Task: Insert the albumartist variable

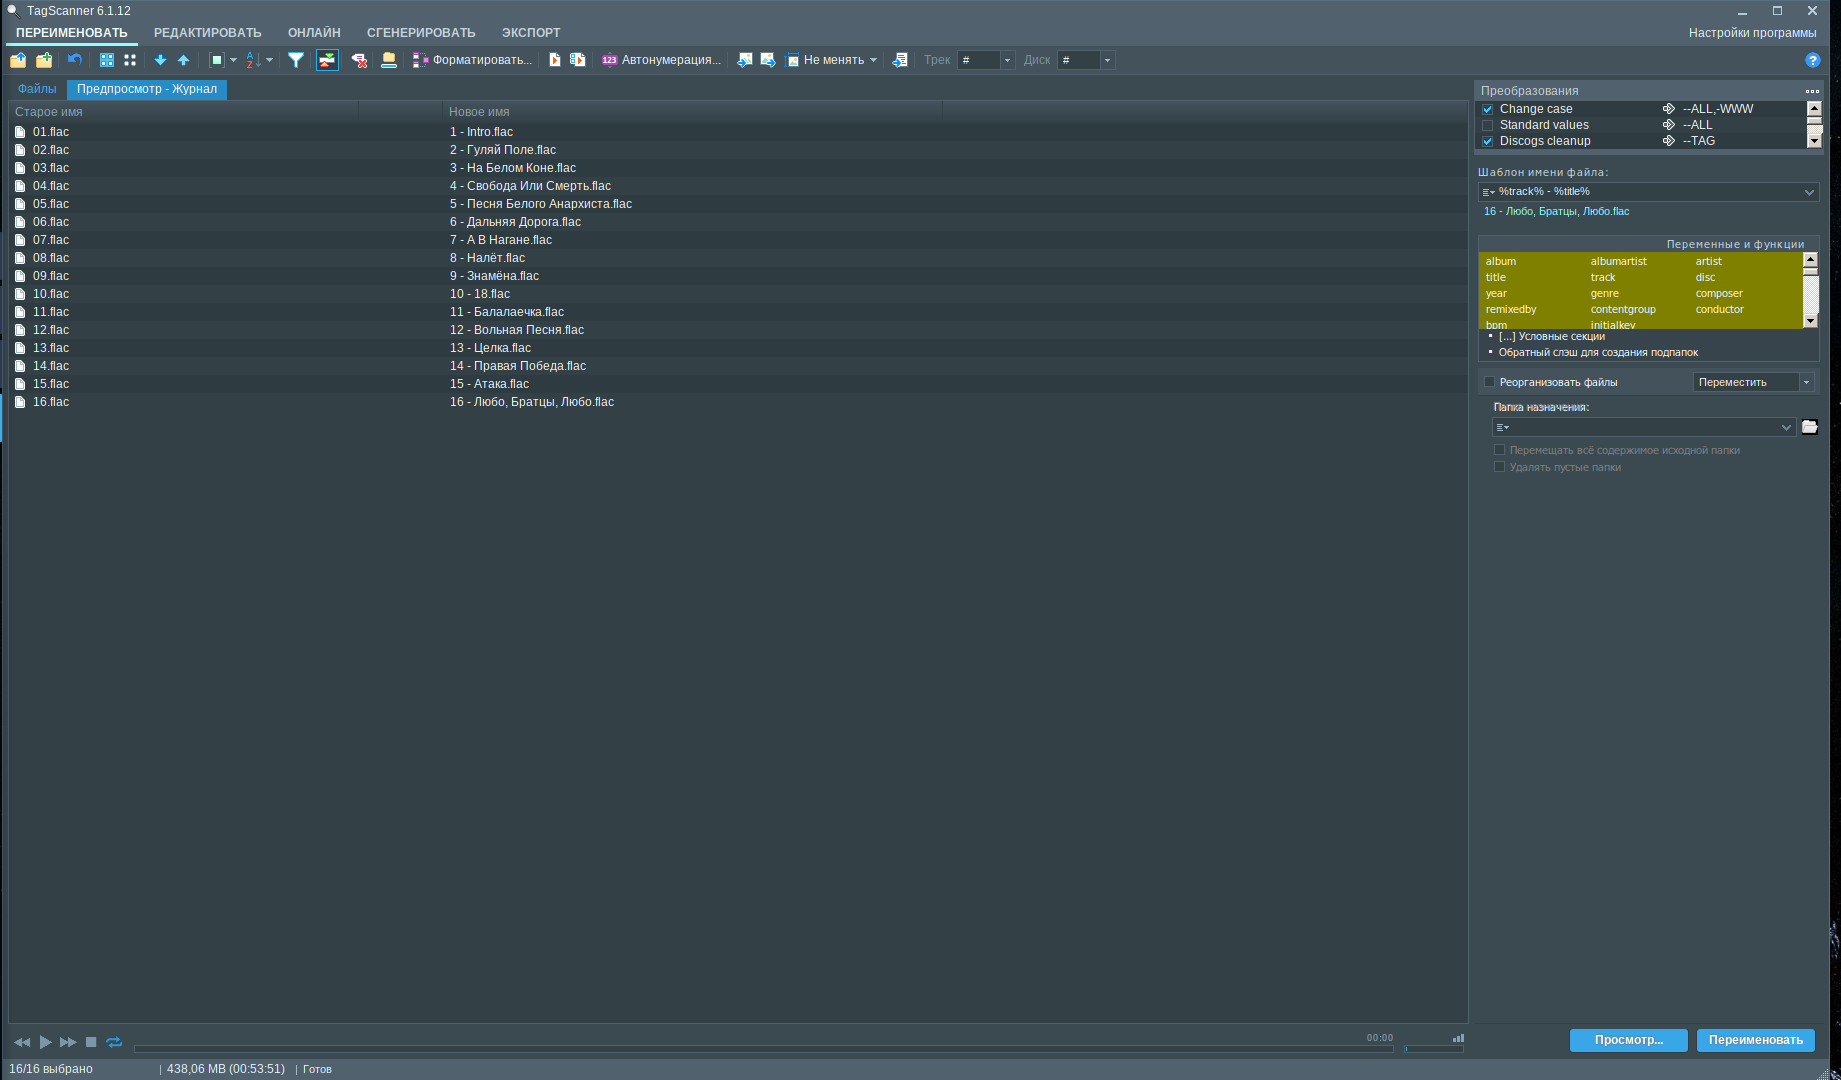Action: point(1618,261)
